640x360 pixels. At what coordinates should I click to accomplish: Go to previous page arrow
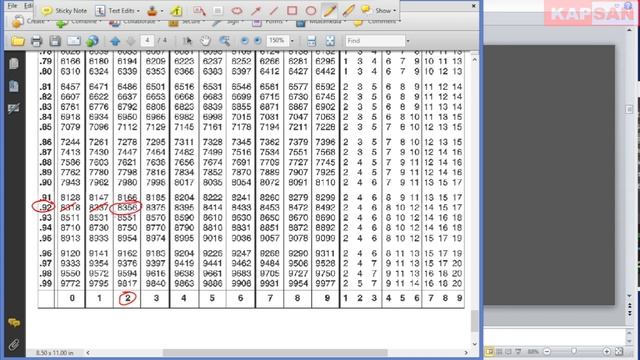tap(115, 41)
